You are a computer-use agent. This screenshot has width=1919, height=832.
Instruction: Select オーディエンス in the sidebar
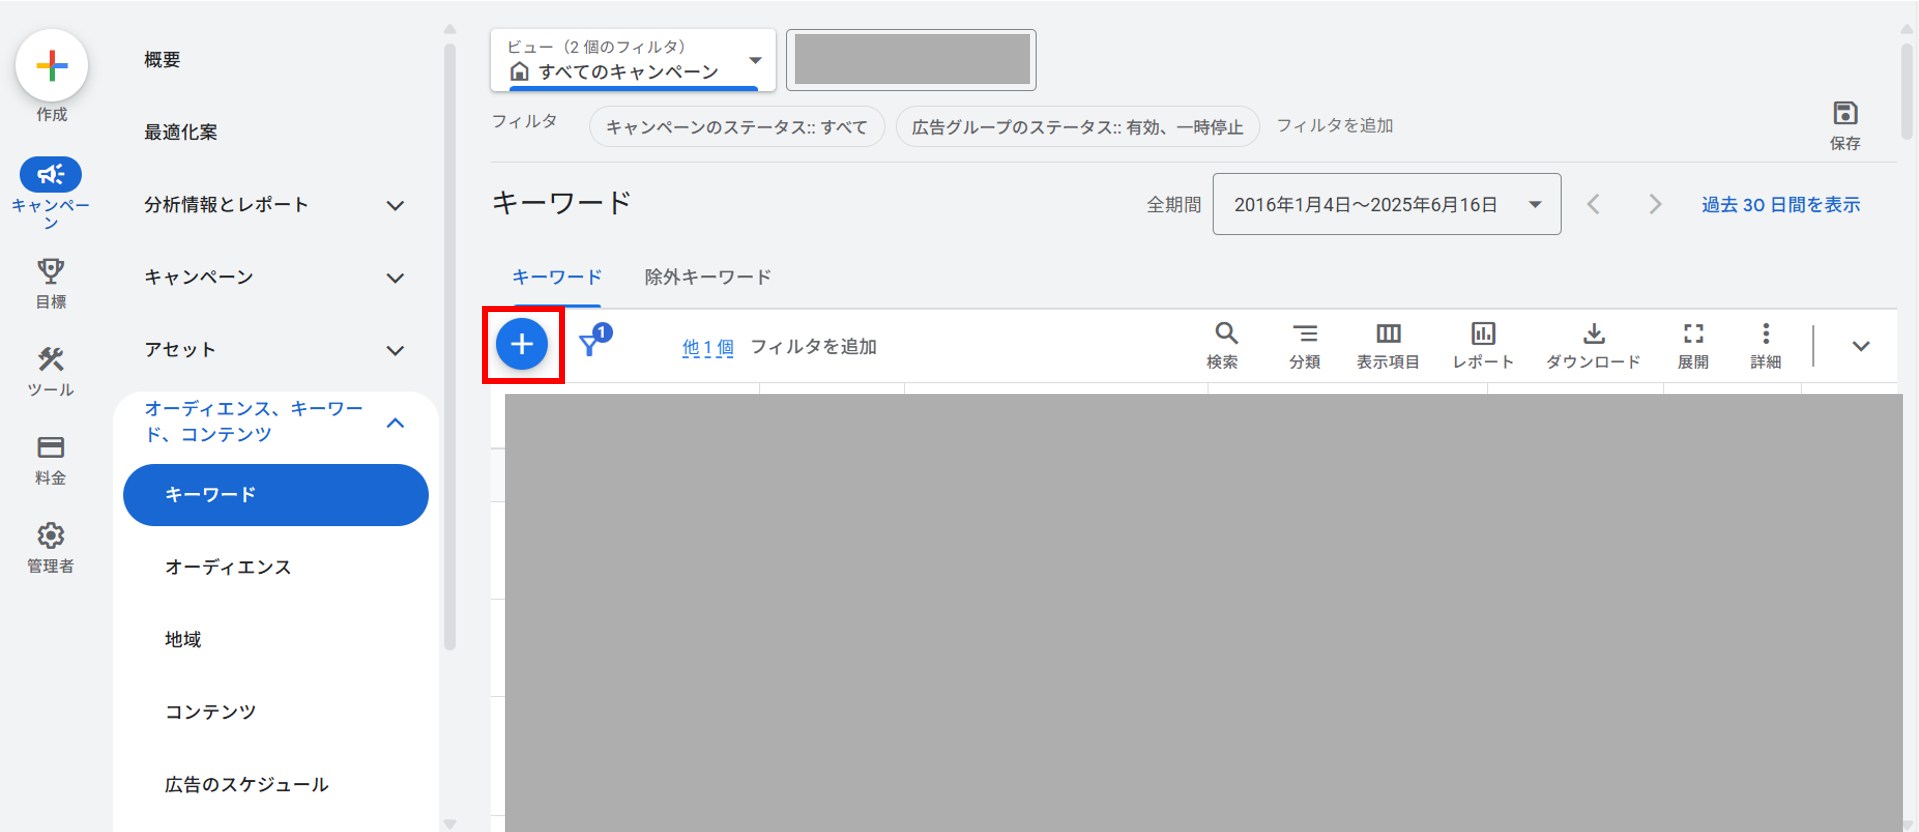[228, 567]
